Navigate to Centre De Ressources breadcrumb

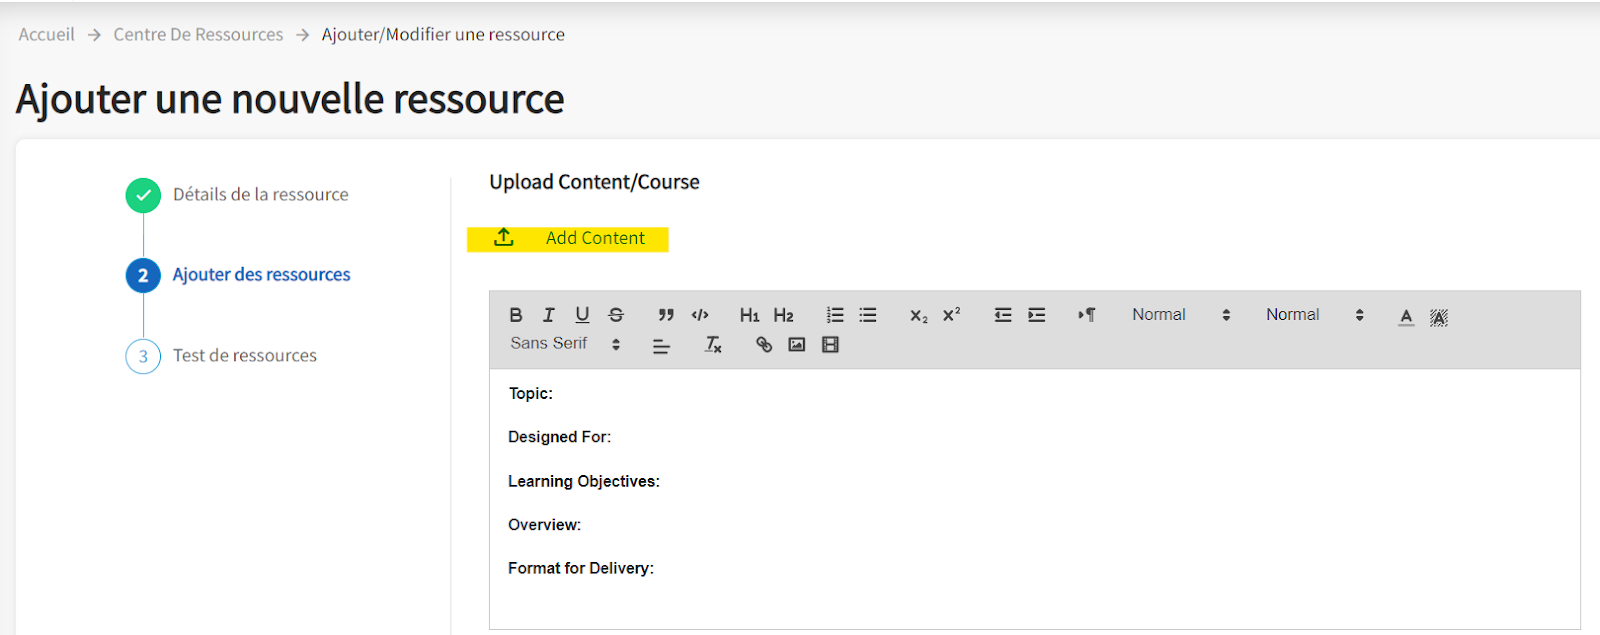click(198, 35)
